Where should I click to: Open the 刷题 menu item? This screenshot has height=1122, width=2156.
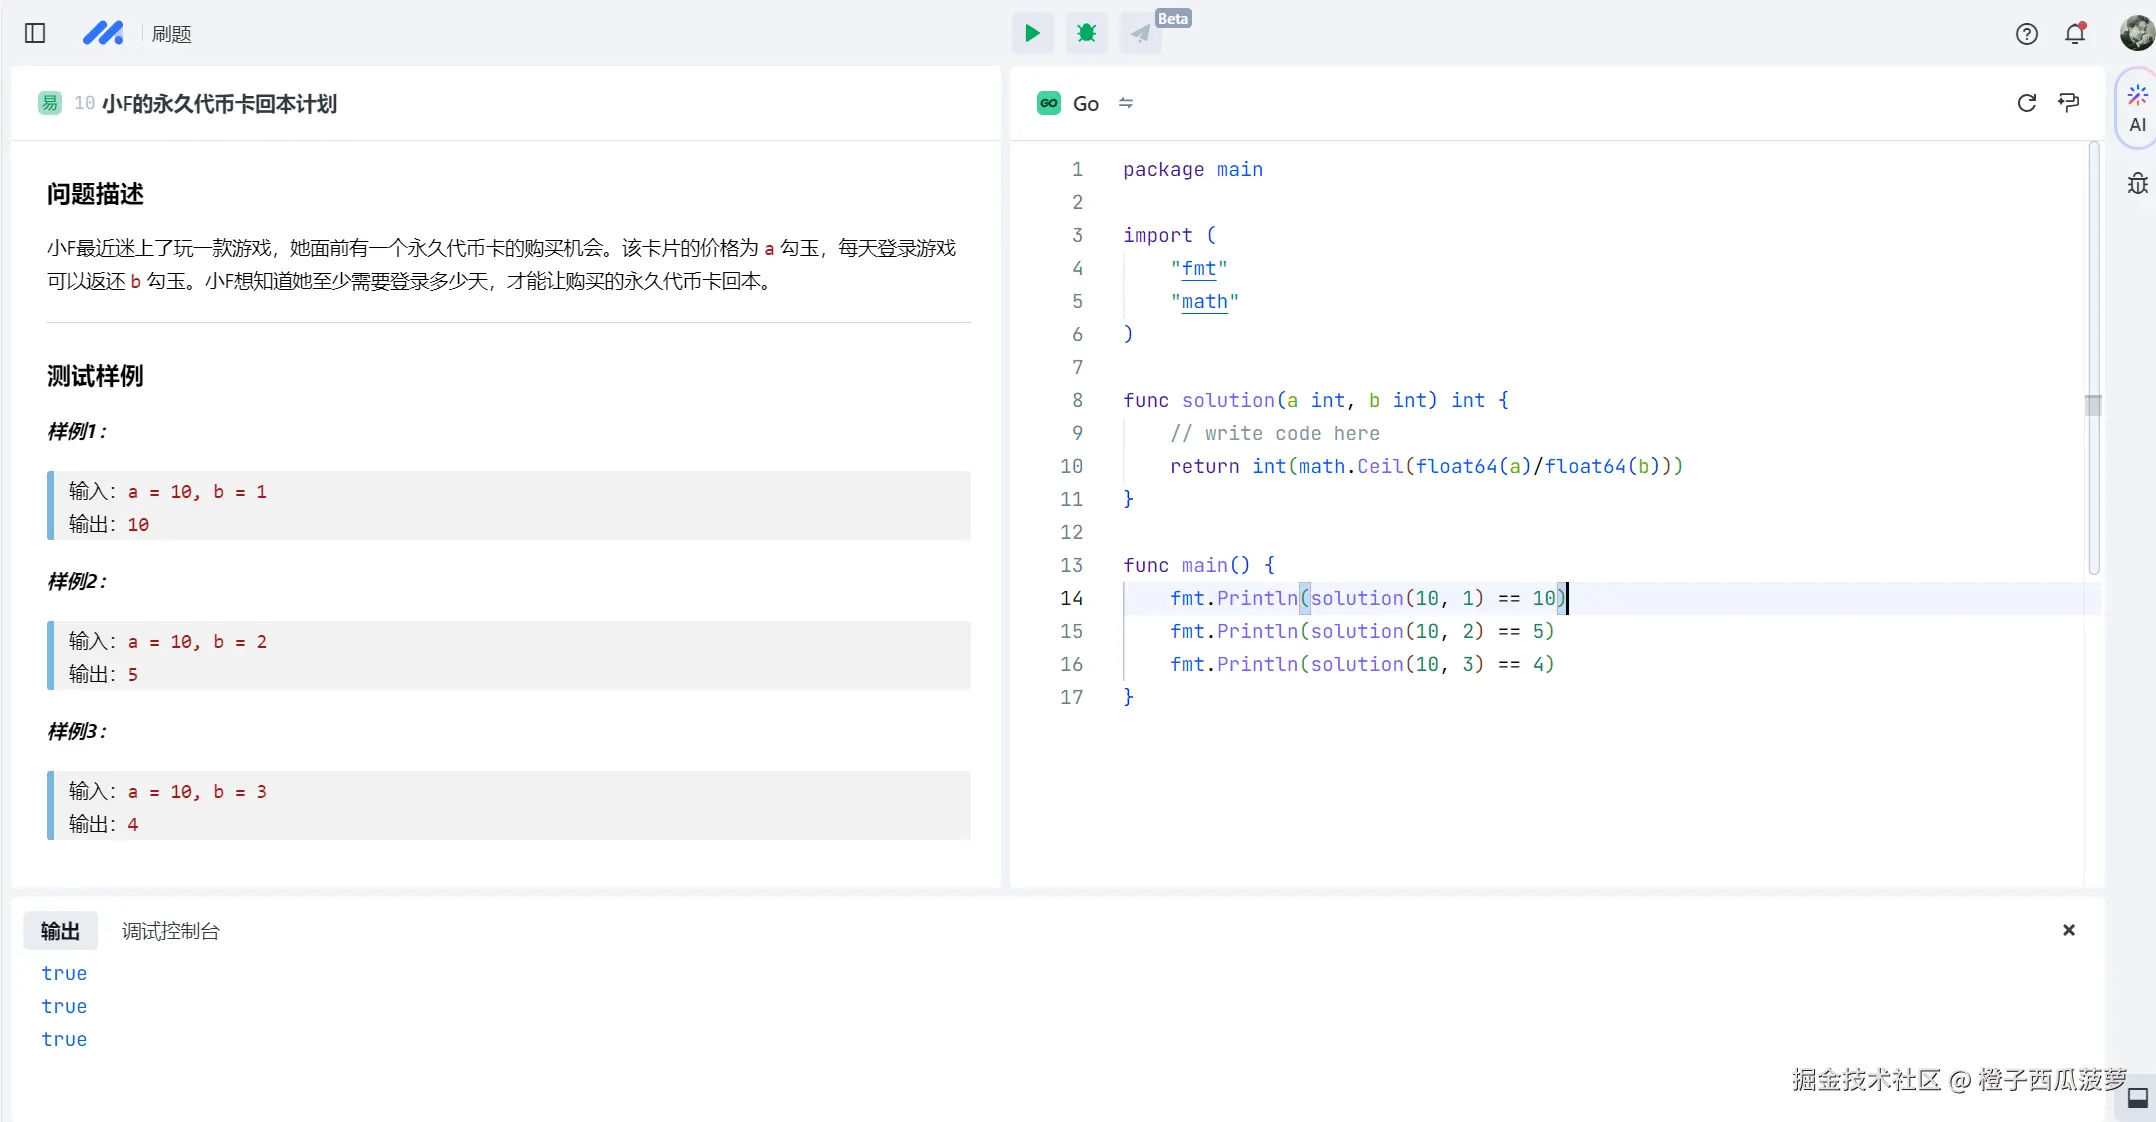171,34
